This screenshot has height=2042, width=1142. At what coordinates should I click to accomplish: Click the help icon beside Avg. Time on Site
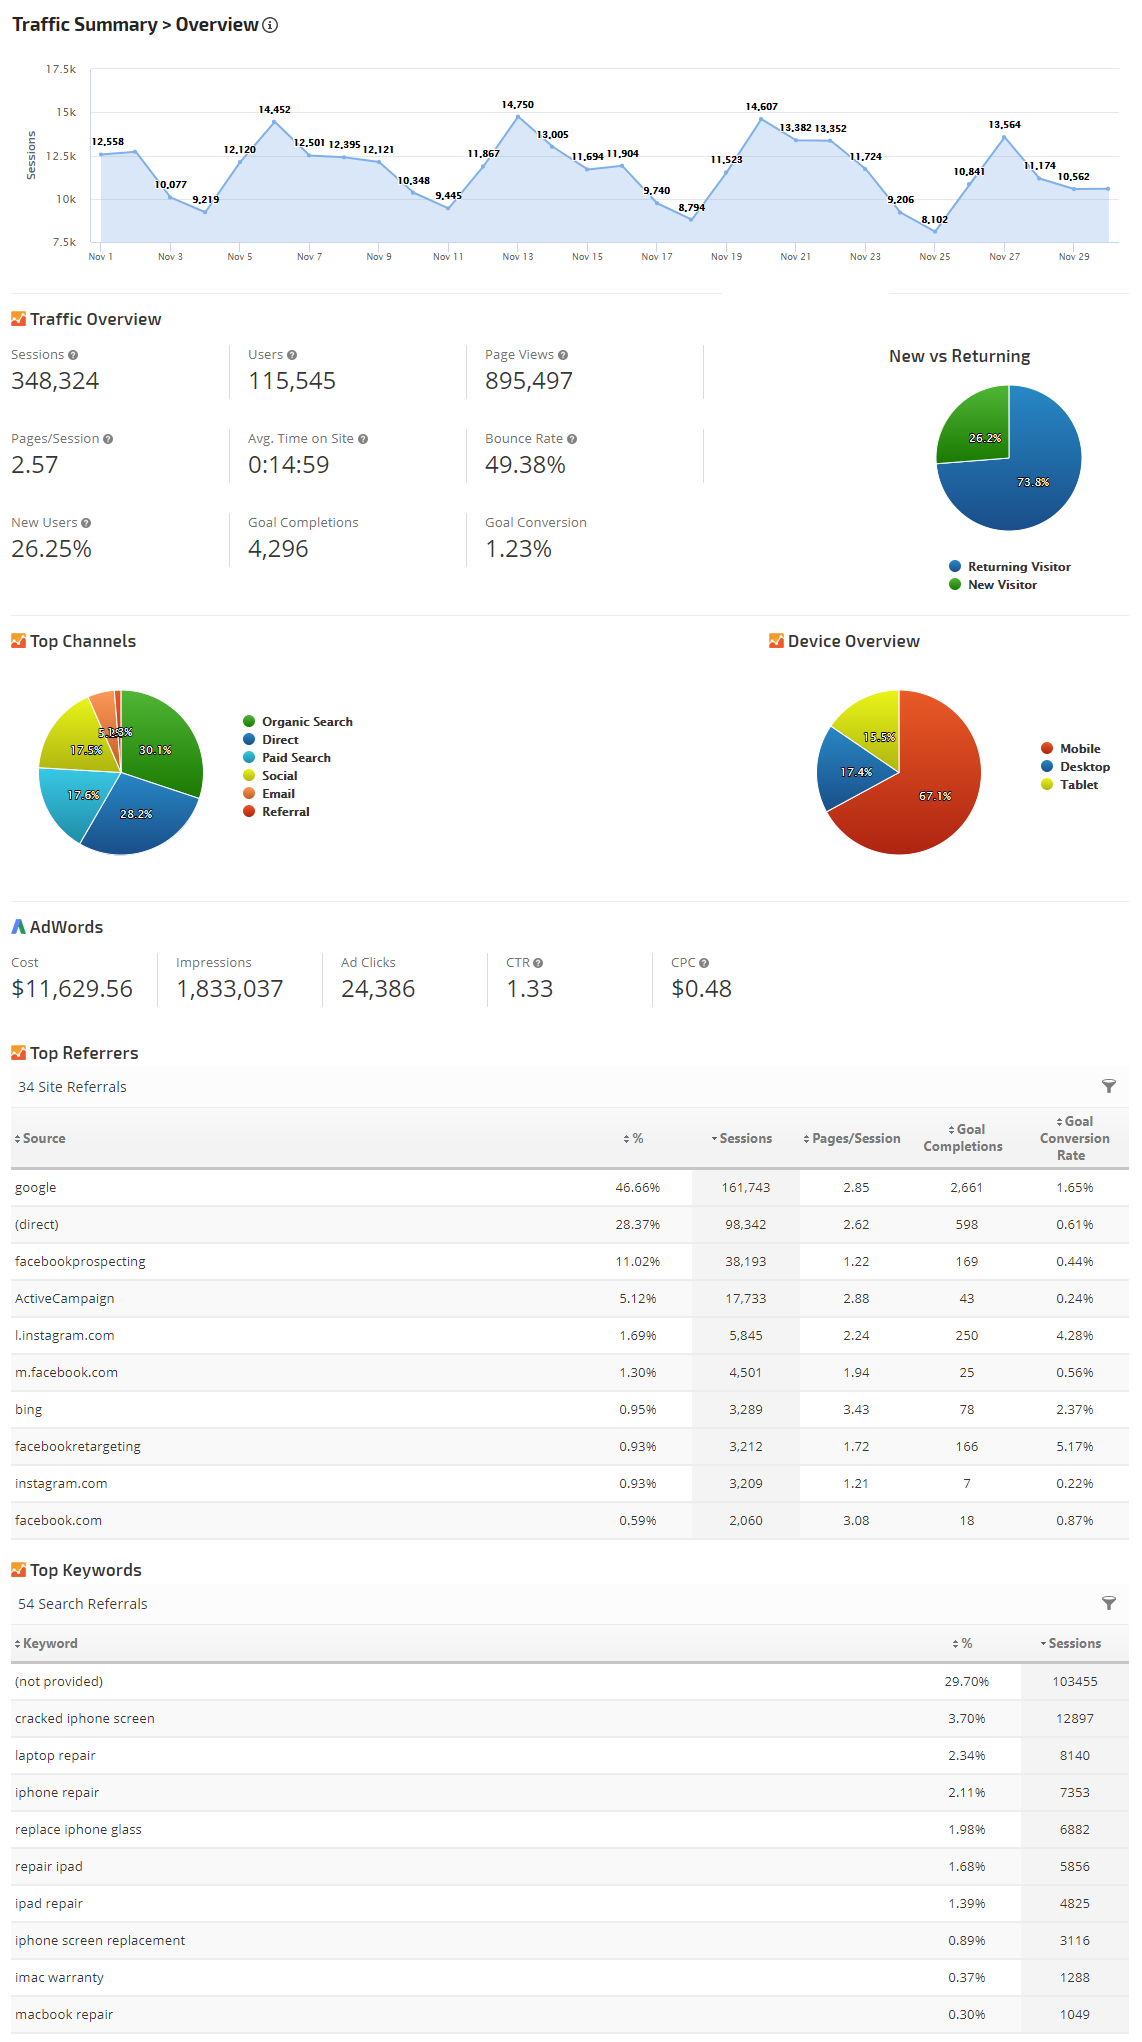point(363,439)
